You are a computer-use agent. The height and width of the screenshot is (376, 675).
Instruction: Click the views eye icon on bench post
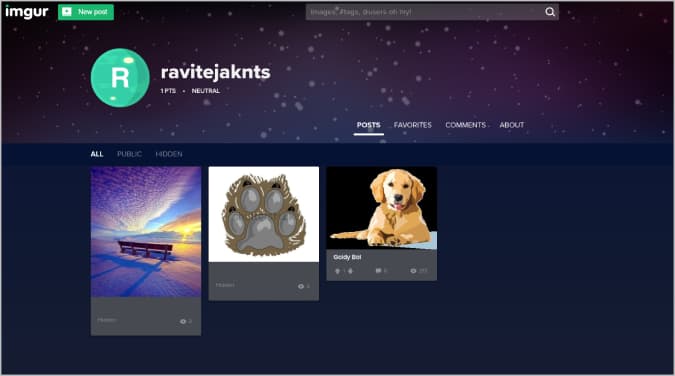(x=183, y=321)
